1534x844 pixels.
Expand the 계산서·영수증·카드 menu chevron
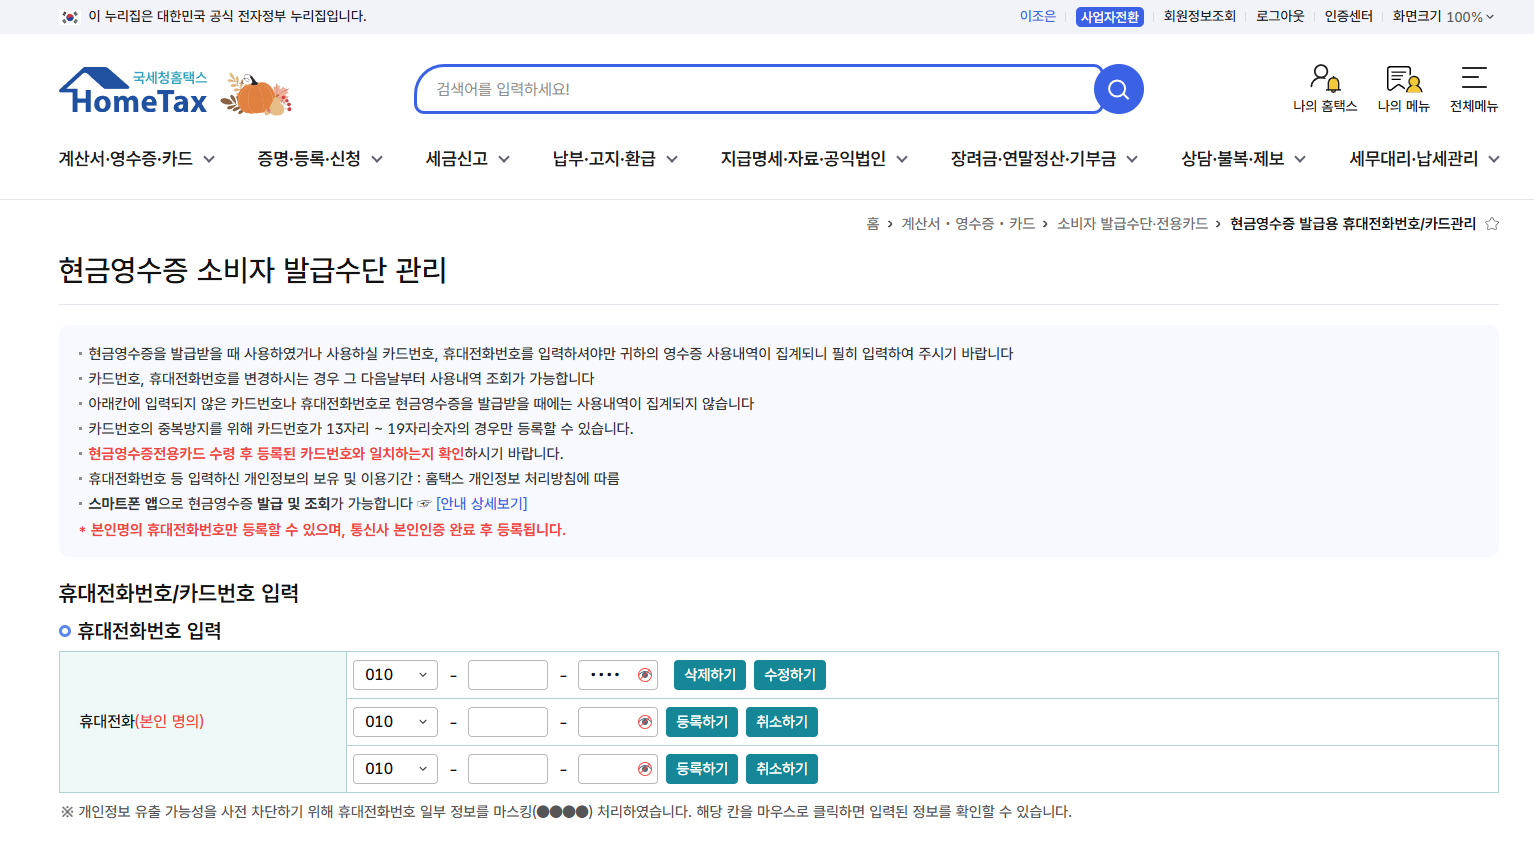[209, 158]
